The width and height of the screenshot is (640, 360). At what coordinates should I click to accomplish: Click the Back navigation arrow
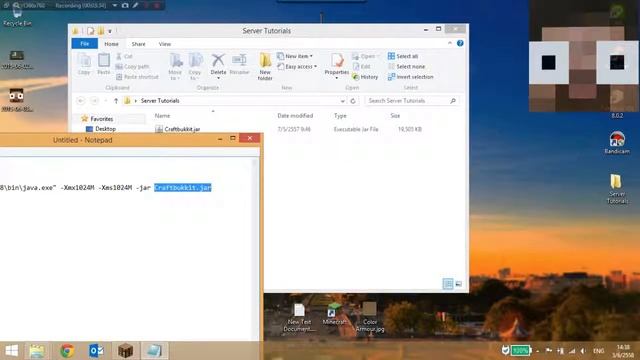81,101
